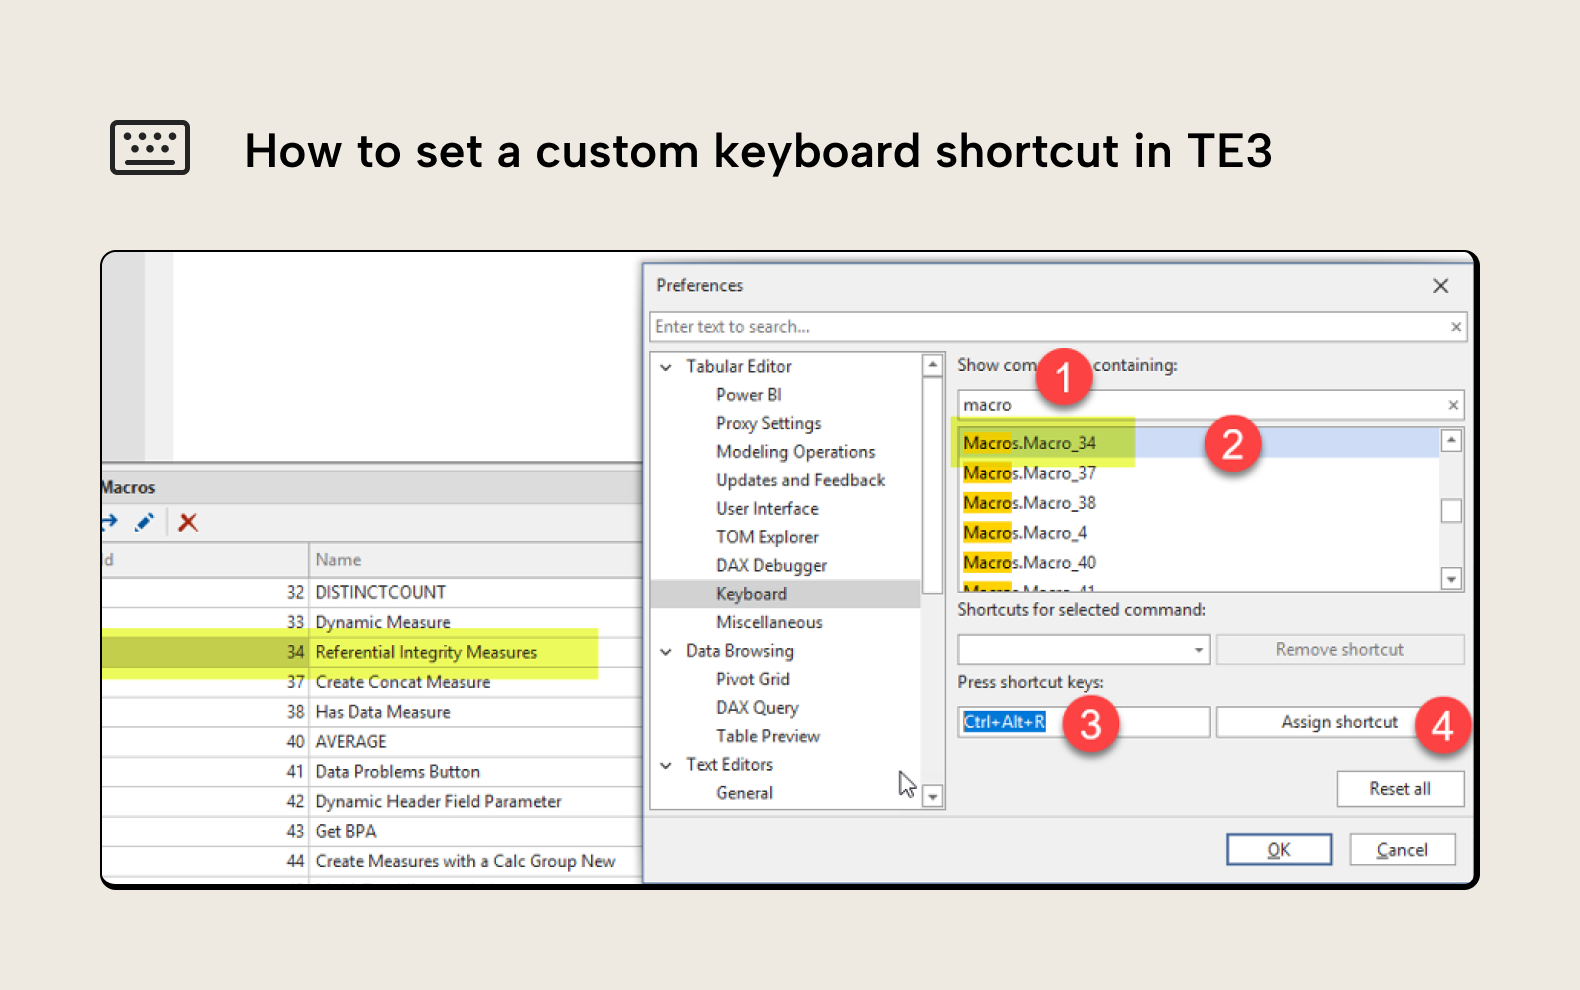Screen dimensions: 1580x990
Task: Select Macros.Macro_37 in command list
Action: pyautogui.click(x=1198, y=473)
